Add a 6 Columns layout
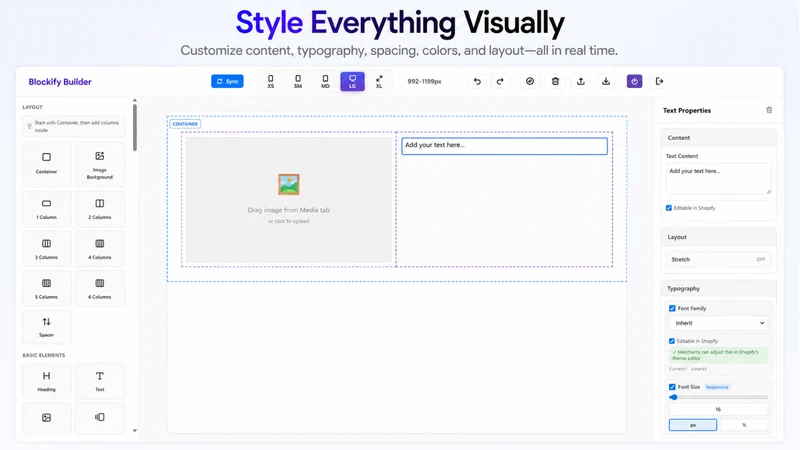Viewport: 800px width, 450px height. 99,288
